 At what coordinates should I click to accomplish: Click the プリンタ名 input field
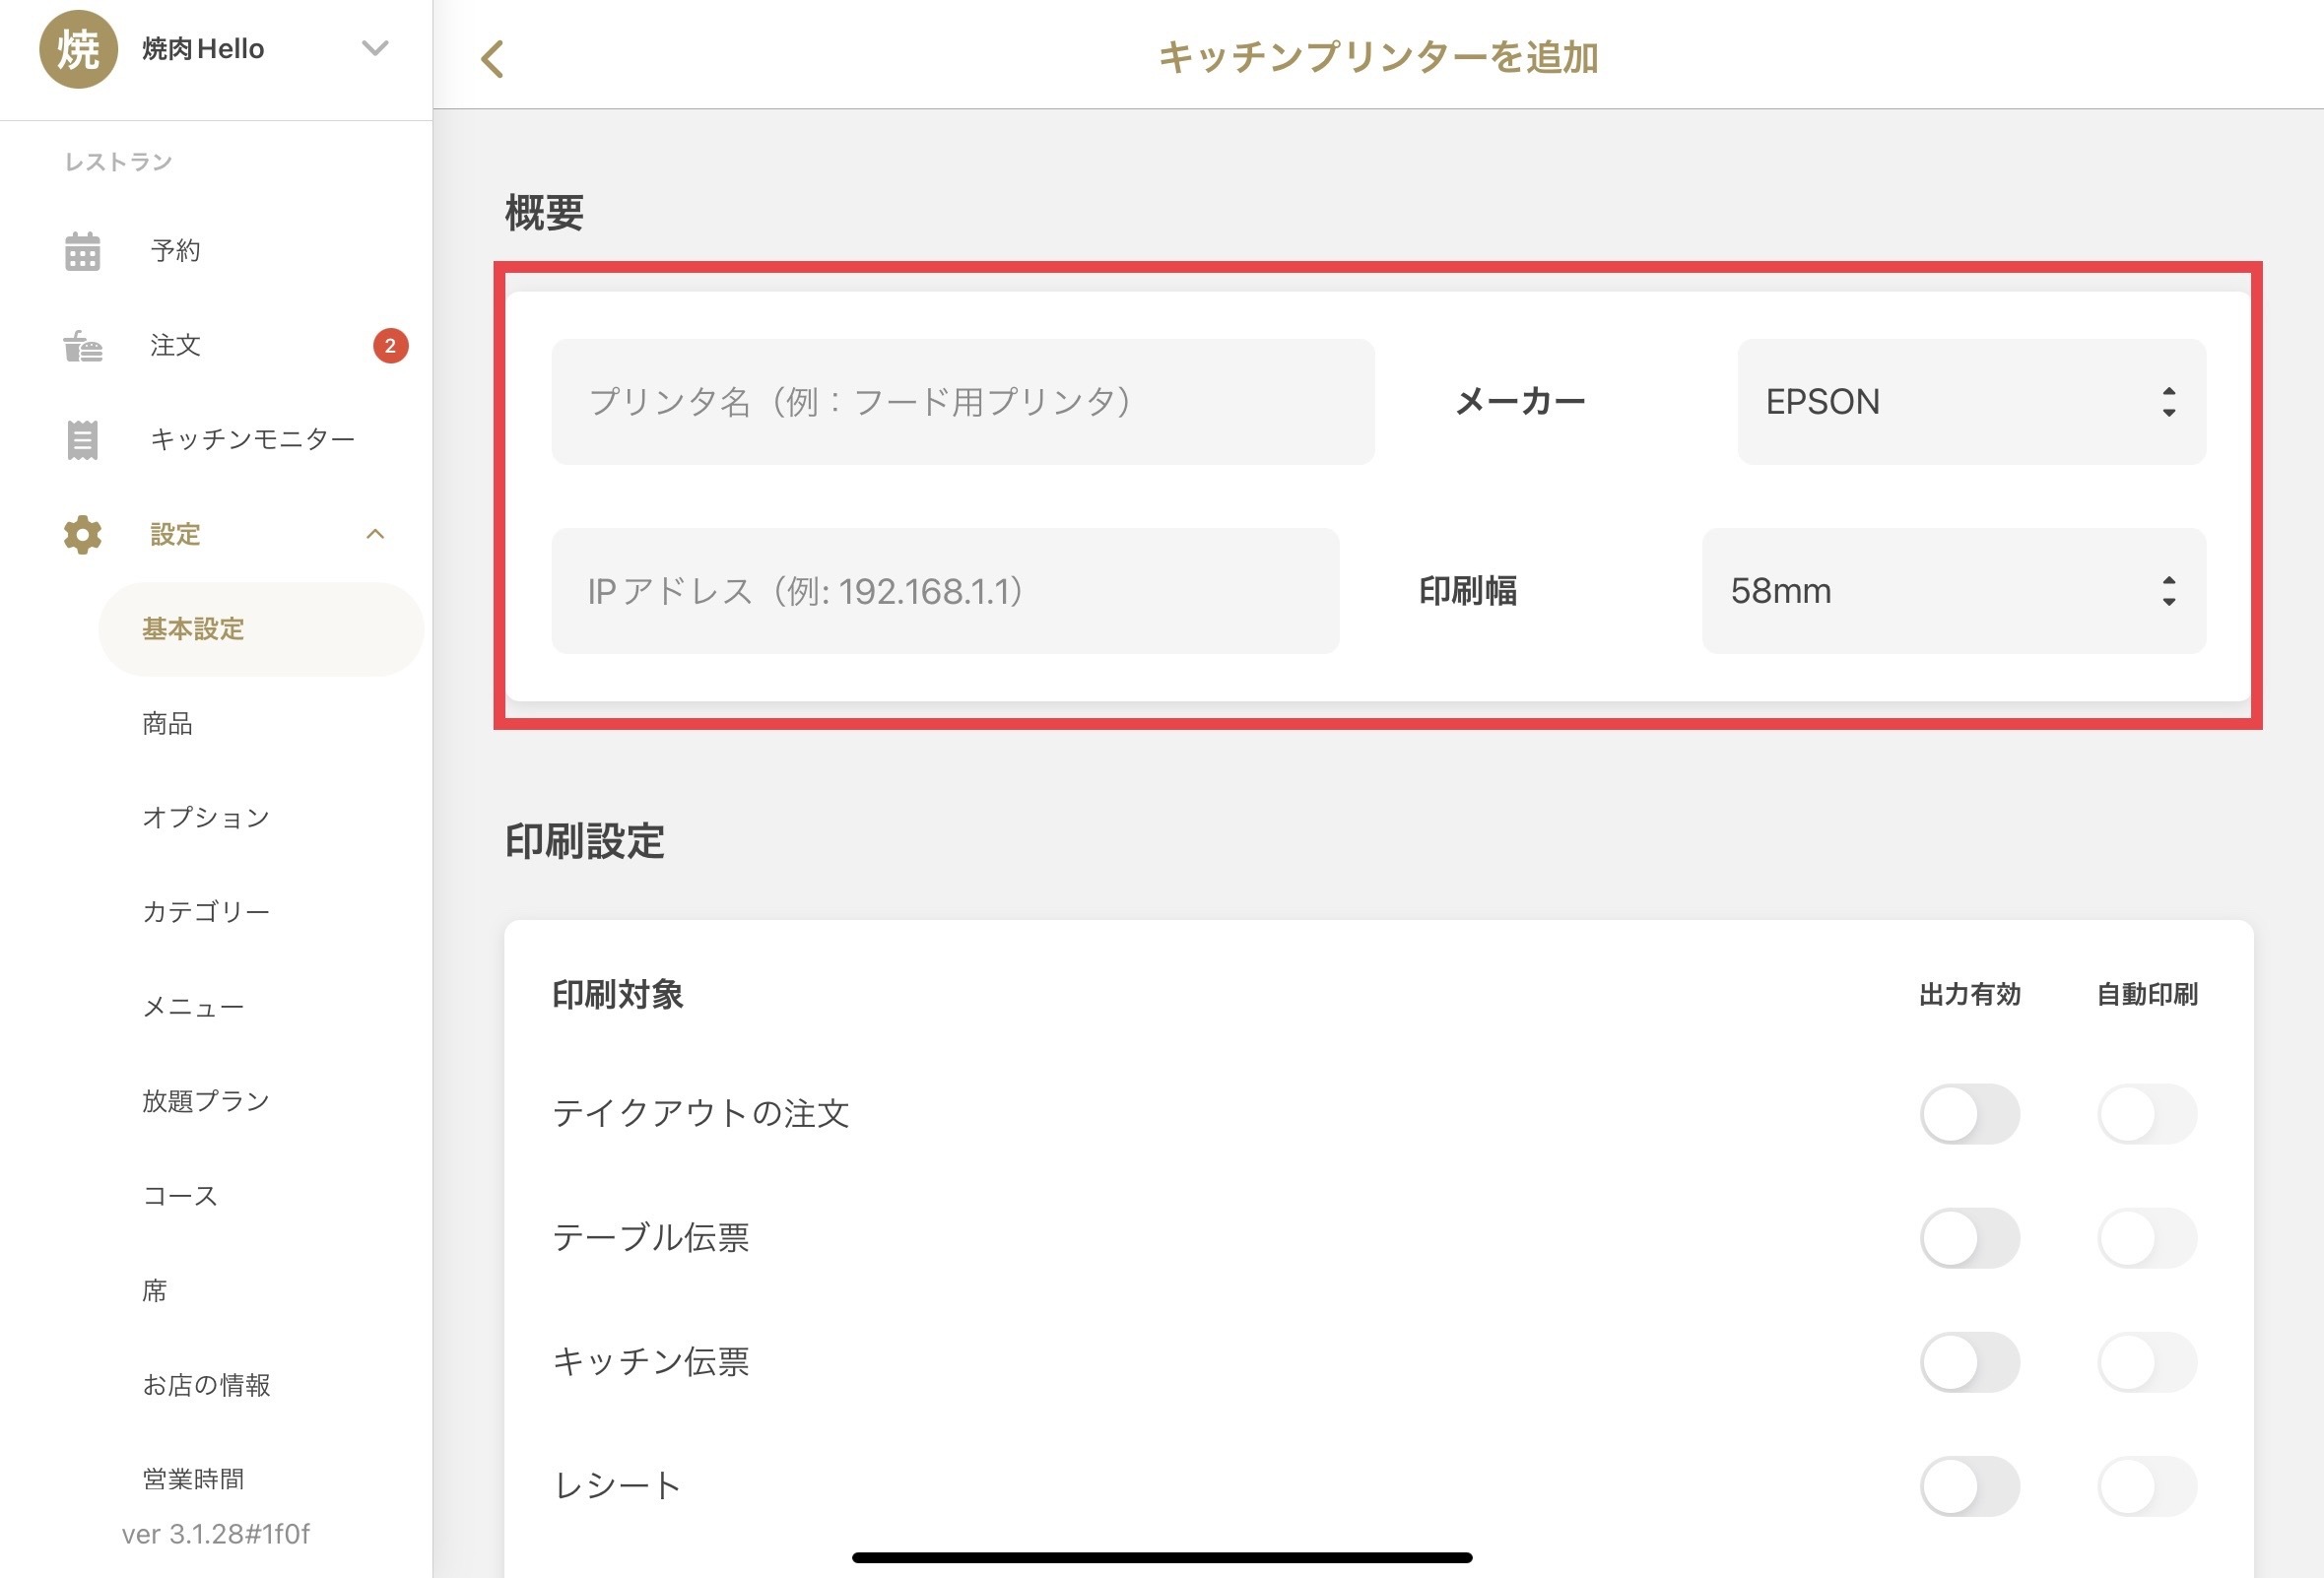pos(962,402)
